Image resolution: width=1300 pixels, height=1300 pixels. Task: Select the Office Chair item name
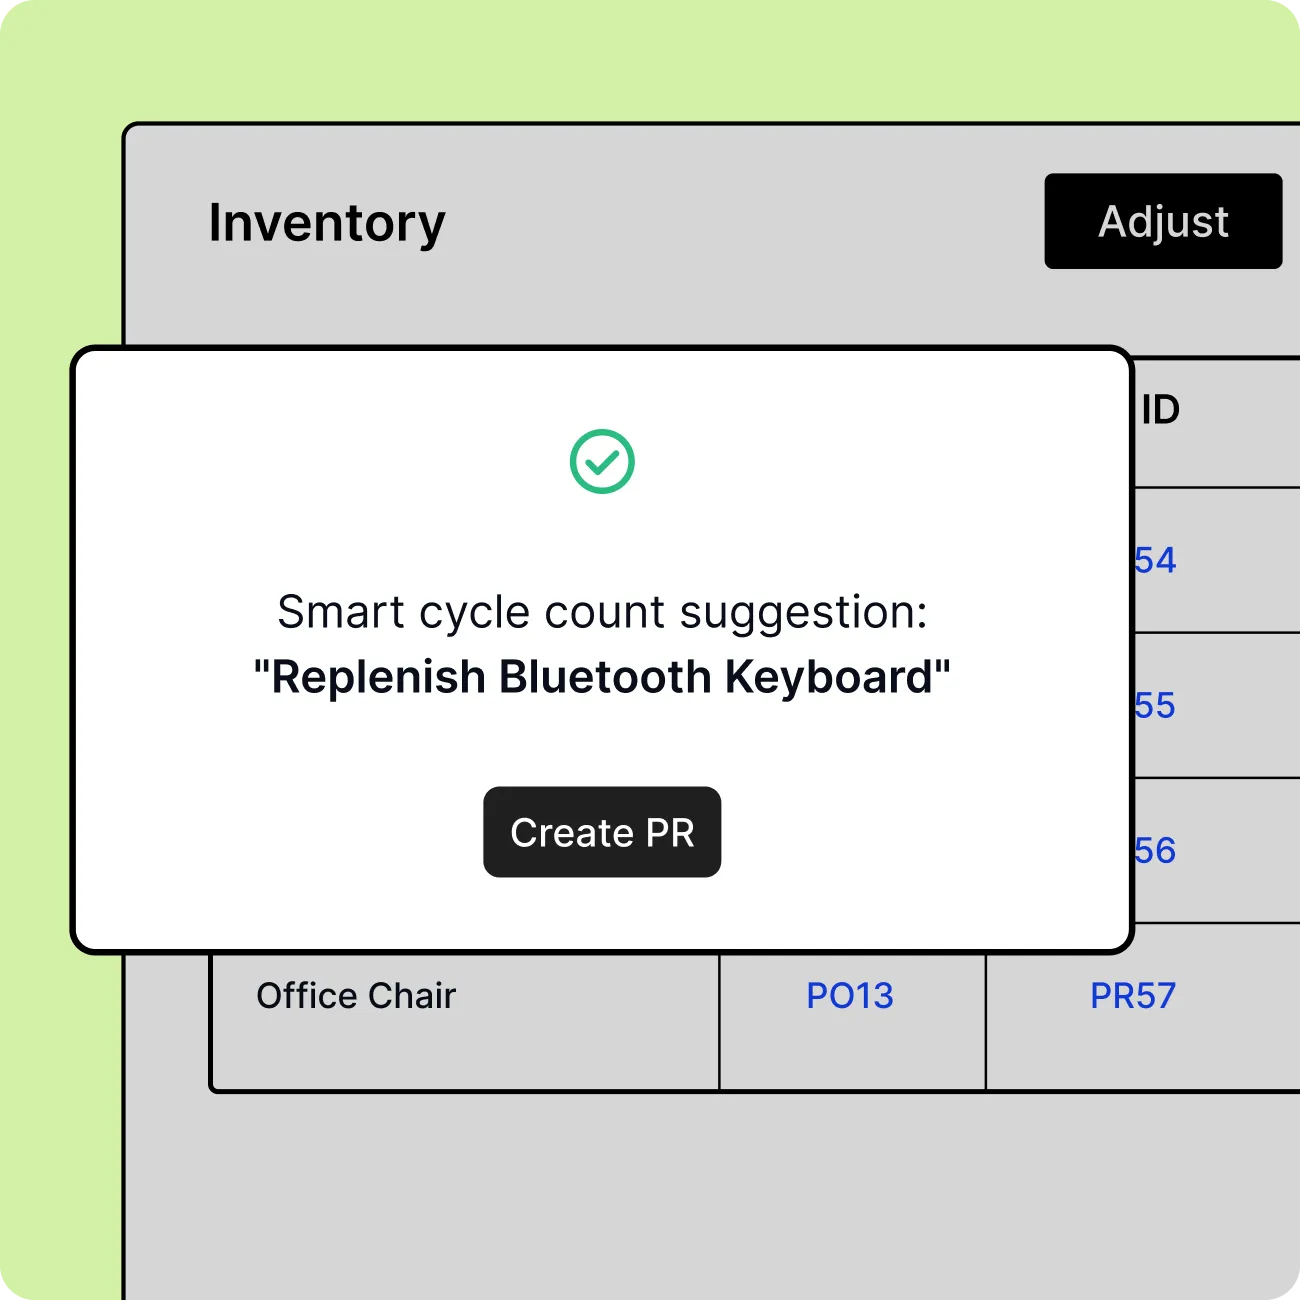(356, 996)
